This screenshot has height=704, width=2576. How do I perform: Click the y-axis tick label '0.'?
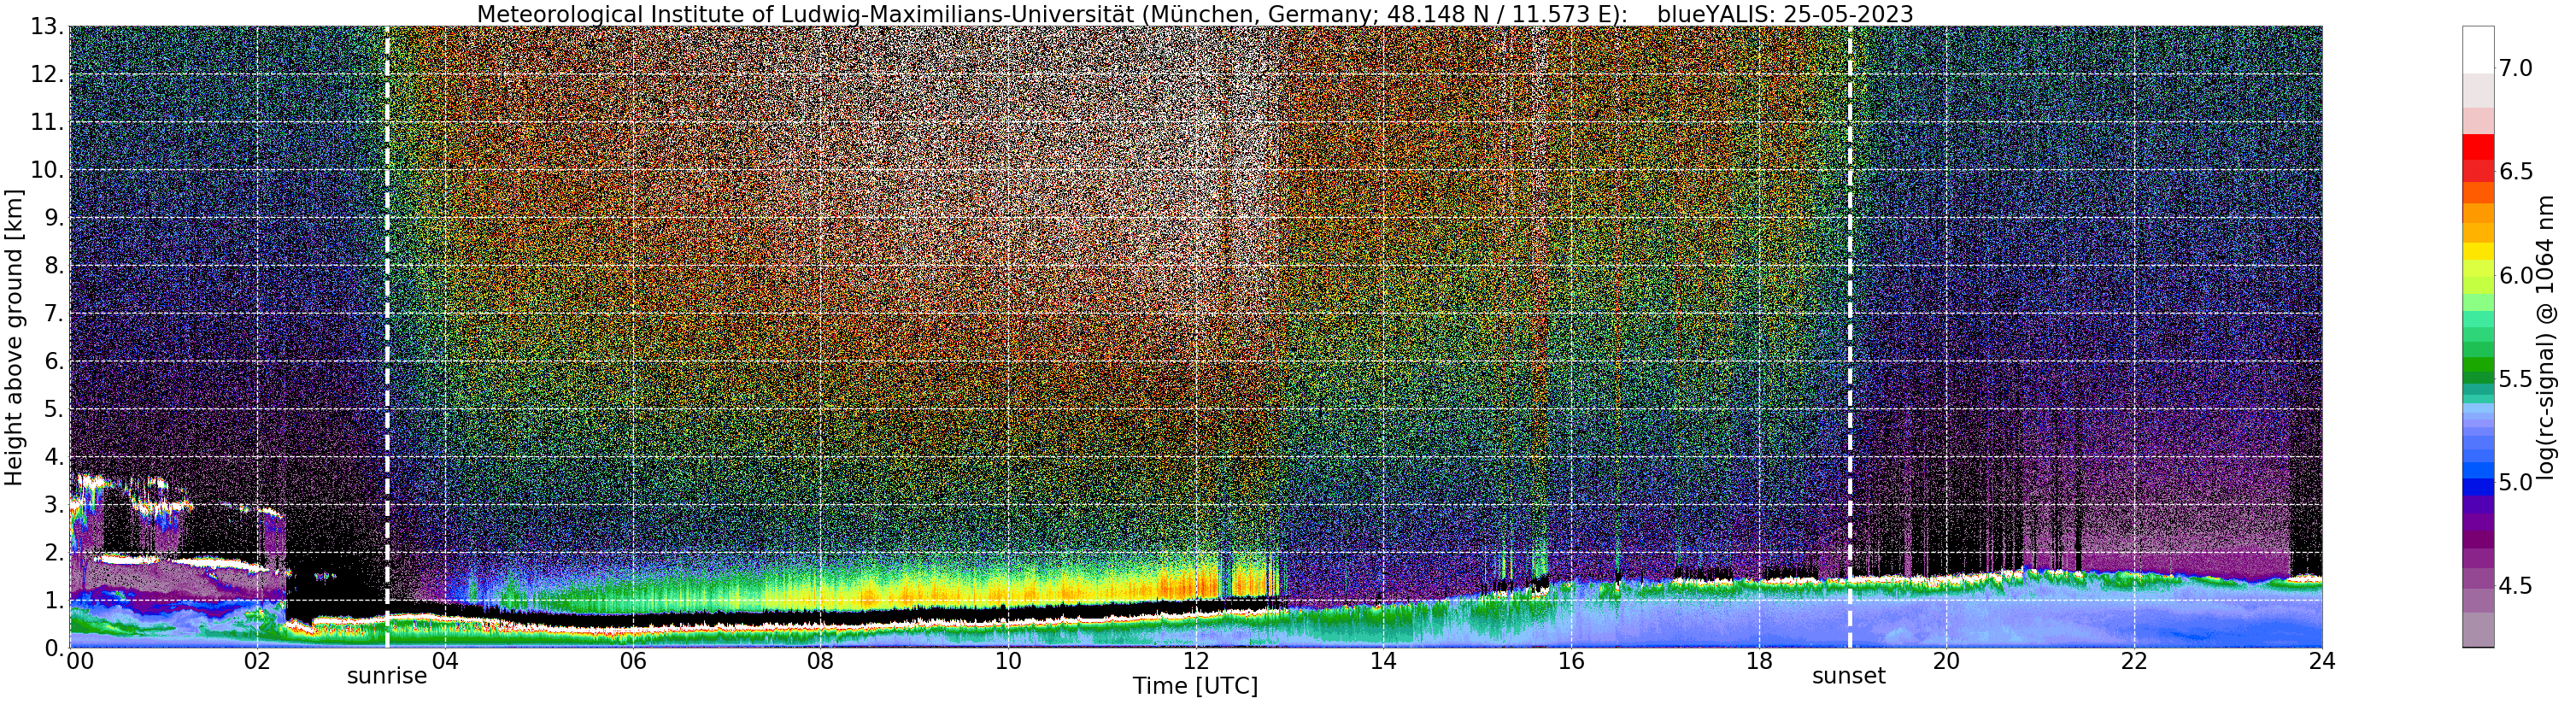[54, 648]
